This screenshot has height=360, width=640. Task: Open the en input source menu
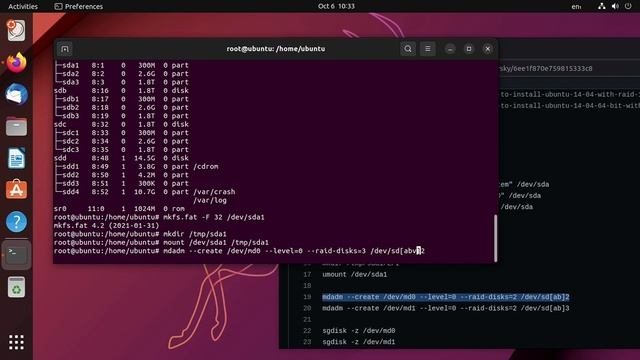(x=576, y=7)
